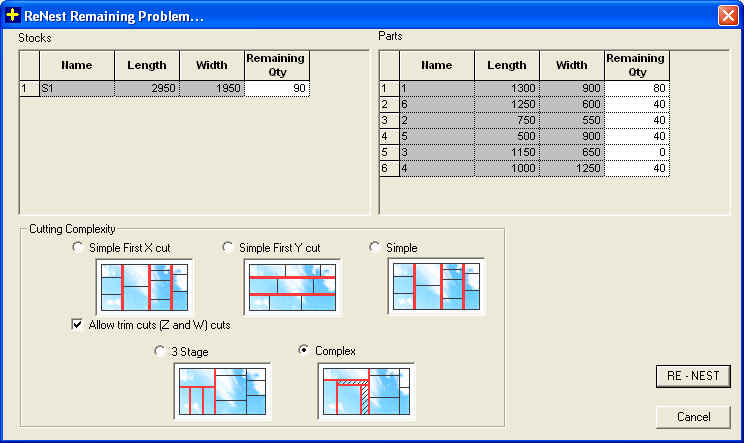Click the Simple cut pattern preview image
Screen dimensions: 744x443
436,287
